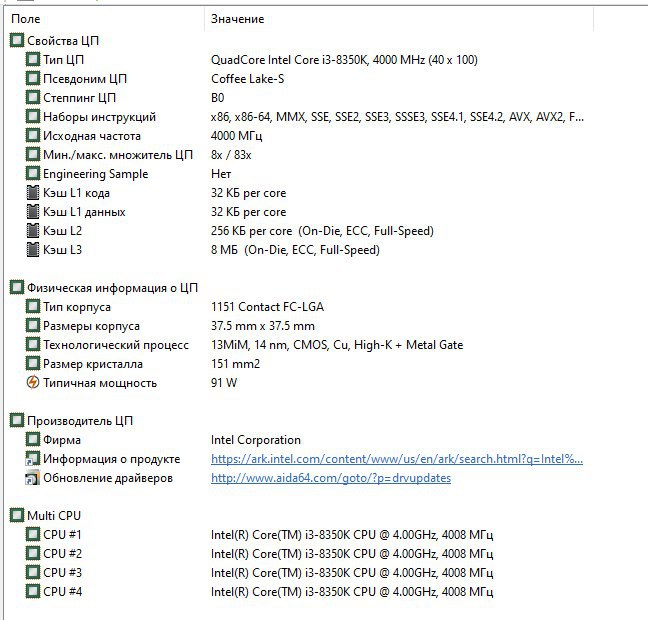Select the Размер кристалла field label
The width and height of the screenshot is (648, 620).
93,364
